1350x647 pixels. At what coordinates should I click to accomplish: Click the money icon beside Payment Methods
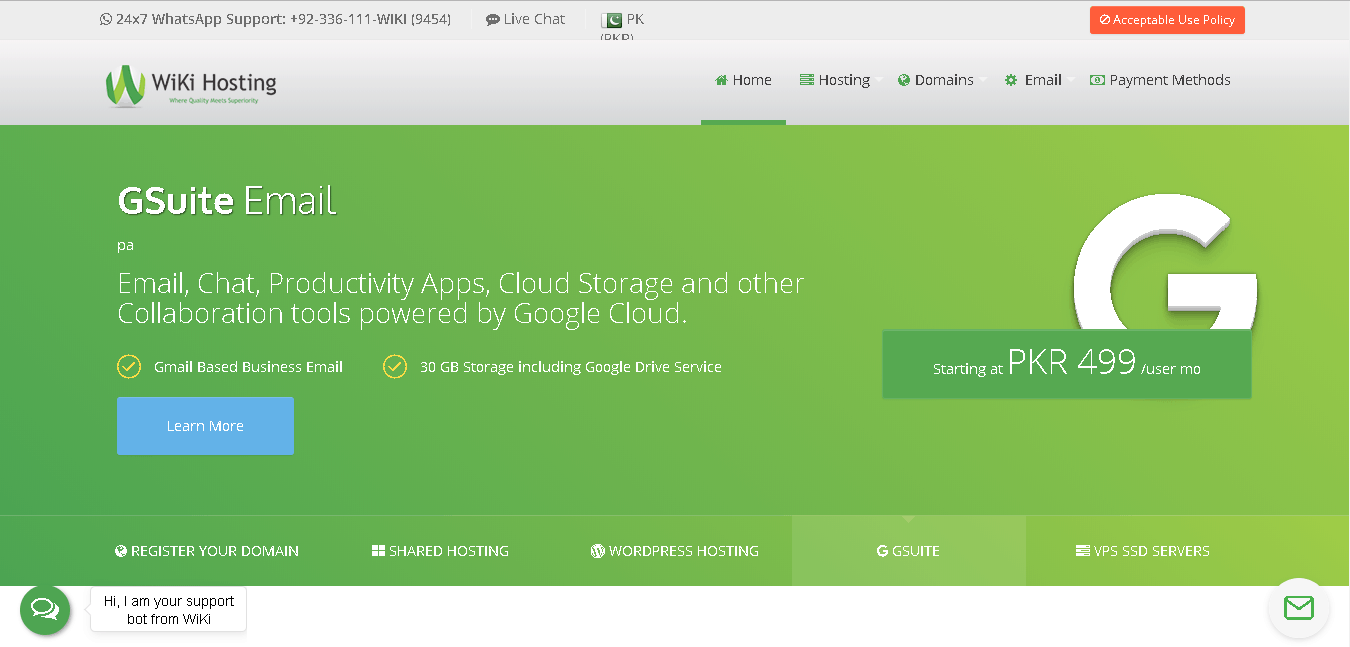click(x=1097, y=80)
